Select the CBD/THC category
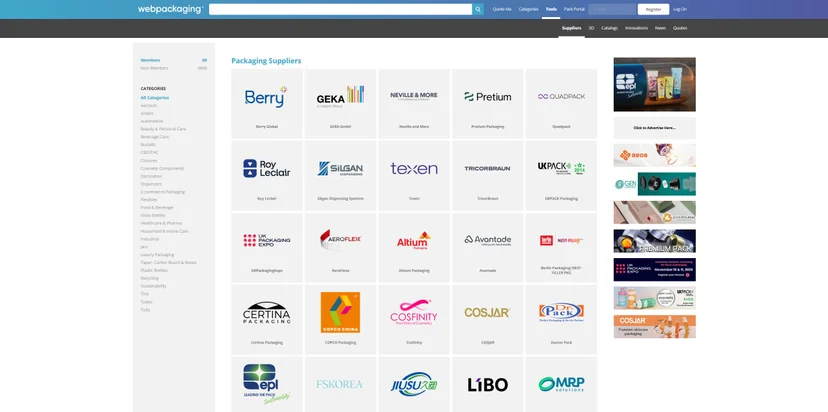 tap(149, 153)
